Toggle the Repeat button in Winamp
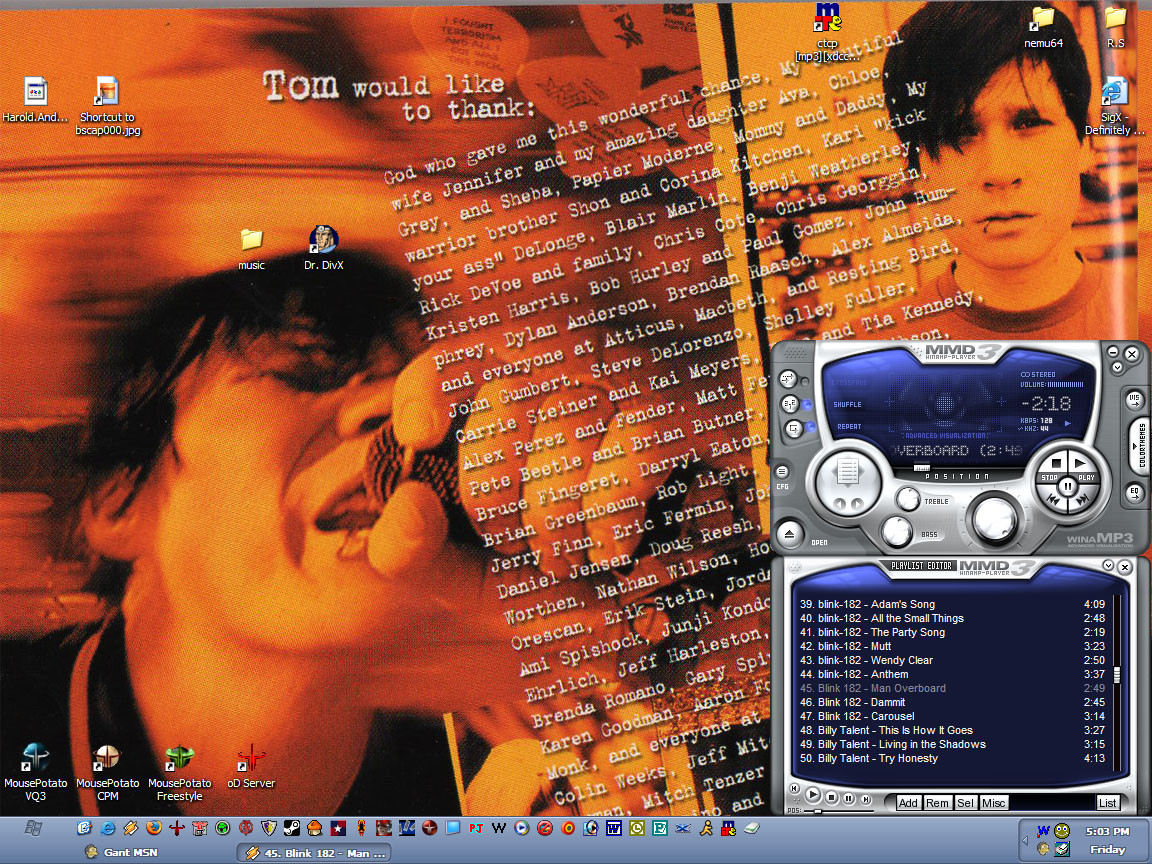Screen dimensions: 1152x864 795,428
